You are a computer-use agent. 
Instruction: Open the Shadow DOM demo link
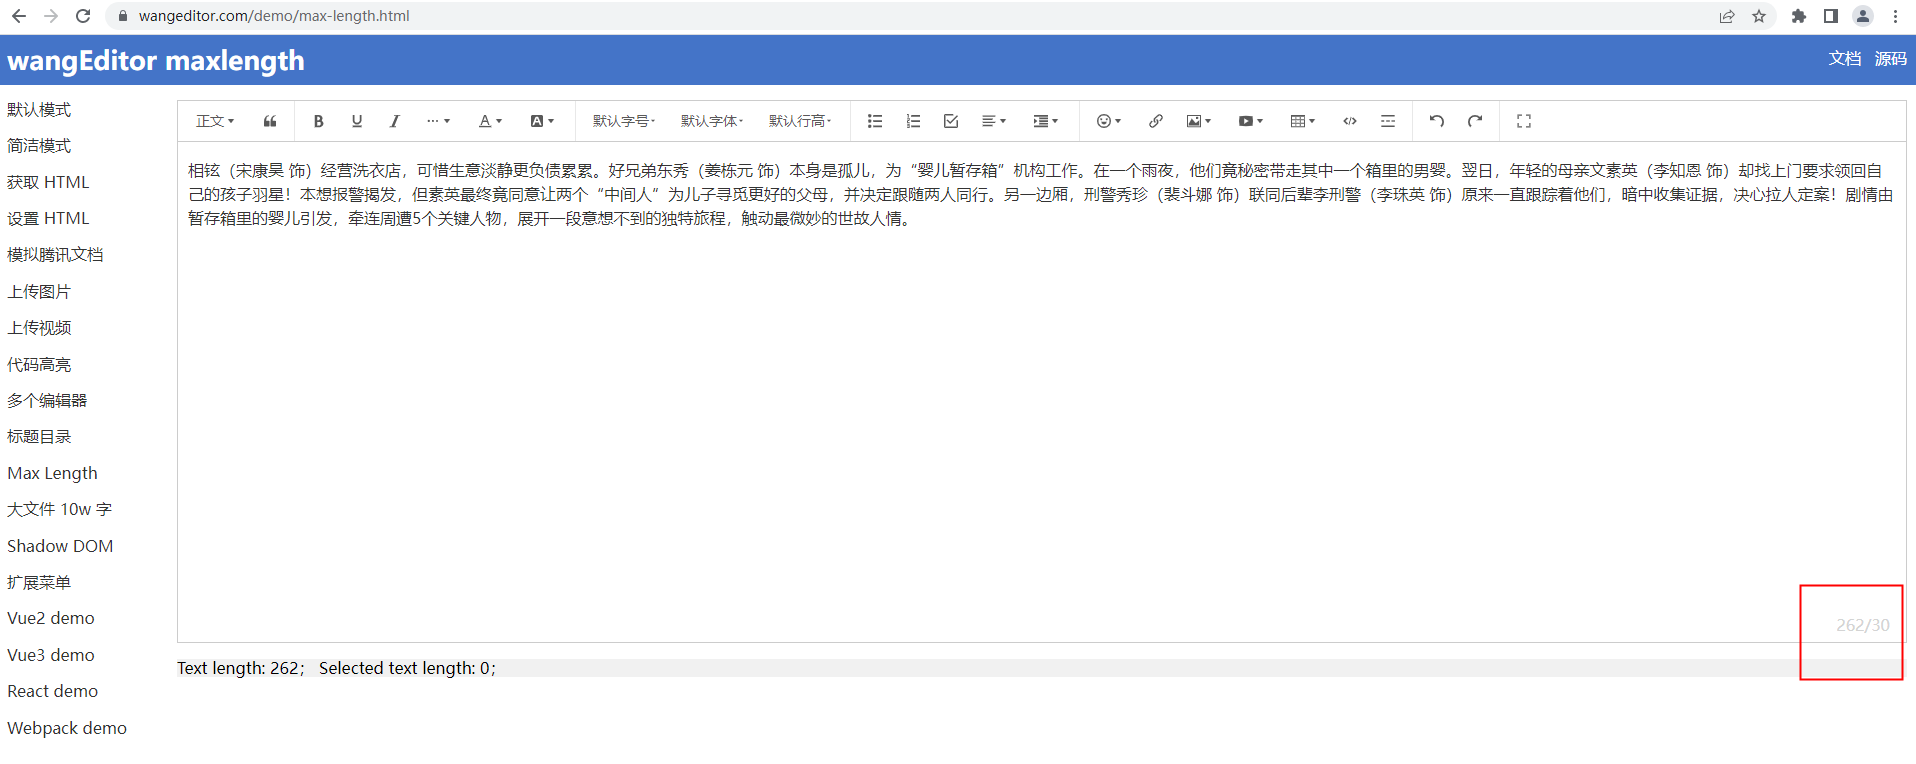(x=60, y=546)
